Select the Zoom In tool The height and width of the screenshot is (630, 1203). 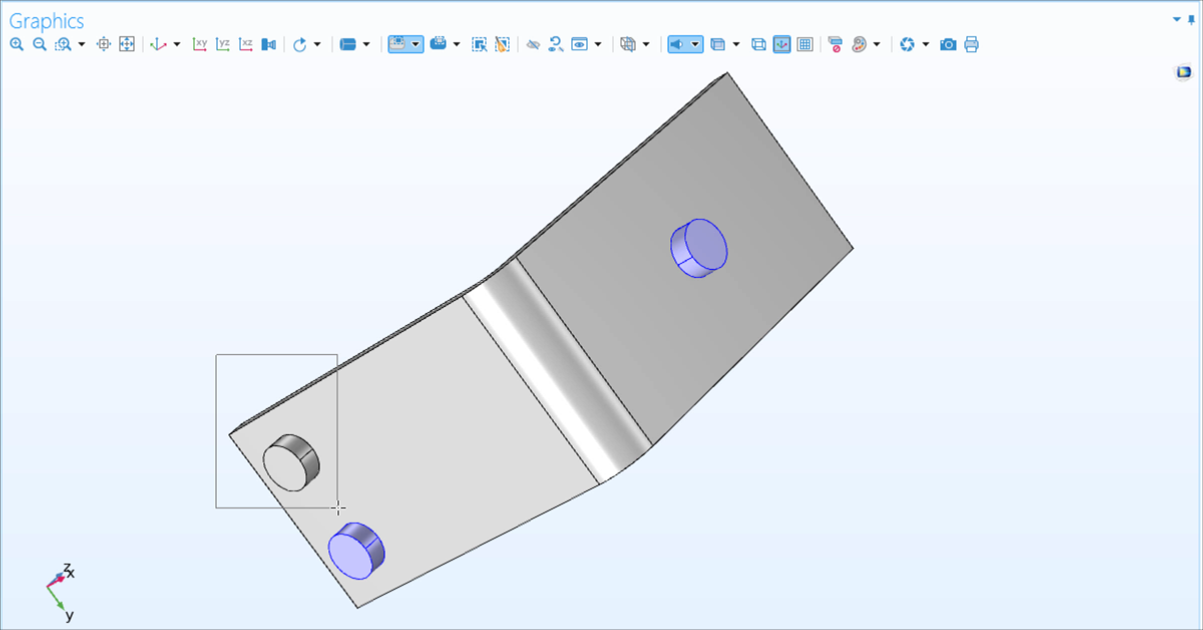point(16,44)
